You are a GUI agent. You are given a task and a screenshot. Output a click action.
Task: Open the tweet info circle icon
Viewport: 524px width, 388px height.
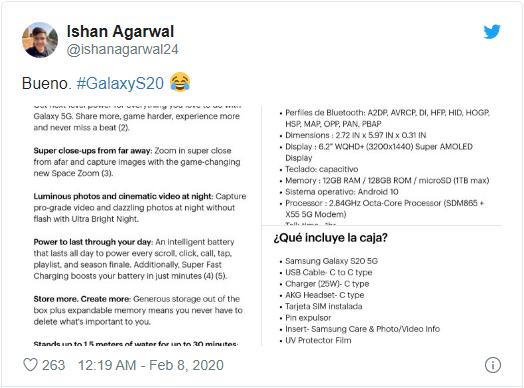[493, 365]
